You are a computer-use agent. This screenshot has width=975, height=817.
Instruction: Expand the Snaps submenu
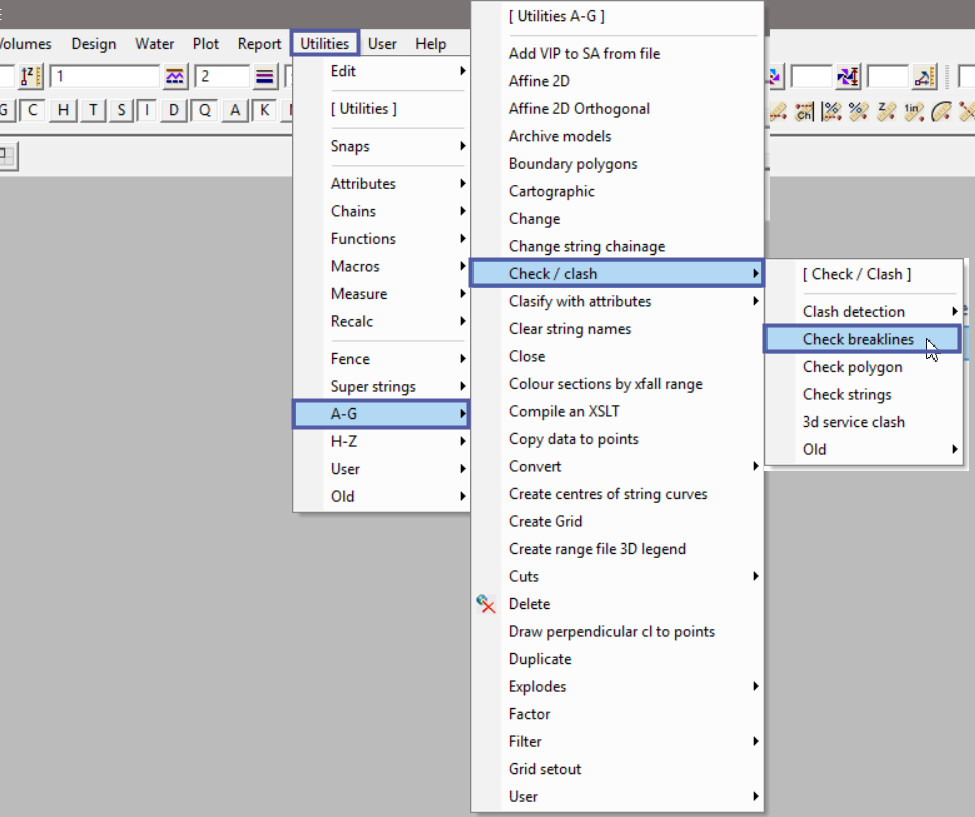click(382, 146)
